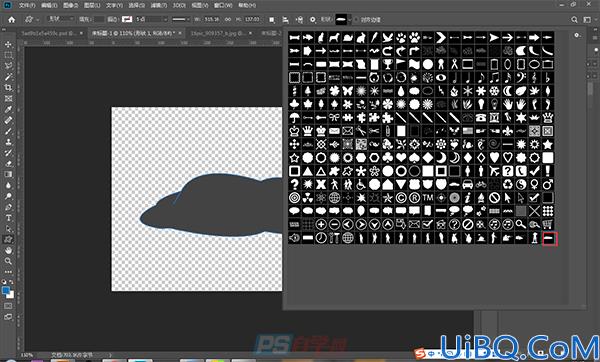Viewport: 600px width, 362px height.
Task: Select the Horizontal Type tool
Action: (8, 218)
